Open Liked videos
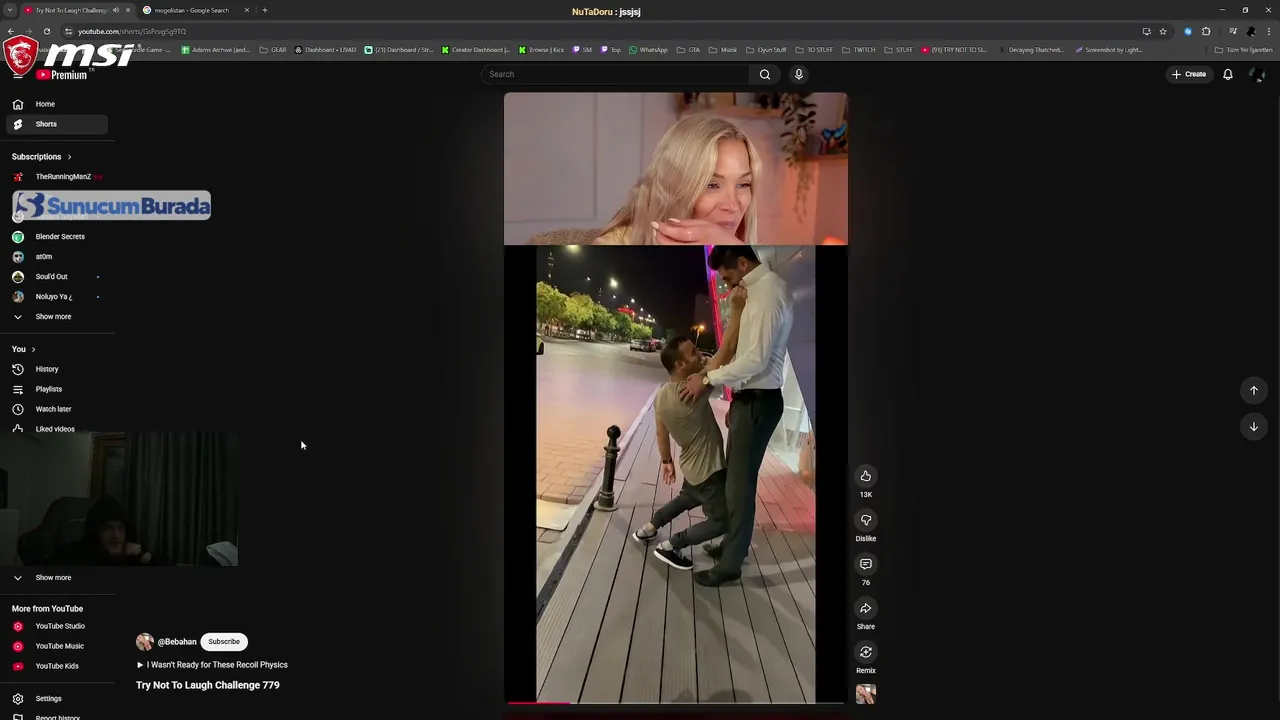This screenshot has width=1280, height=720. pyautogui.click(x=56, y=429)
